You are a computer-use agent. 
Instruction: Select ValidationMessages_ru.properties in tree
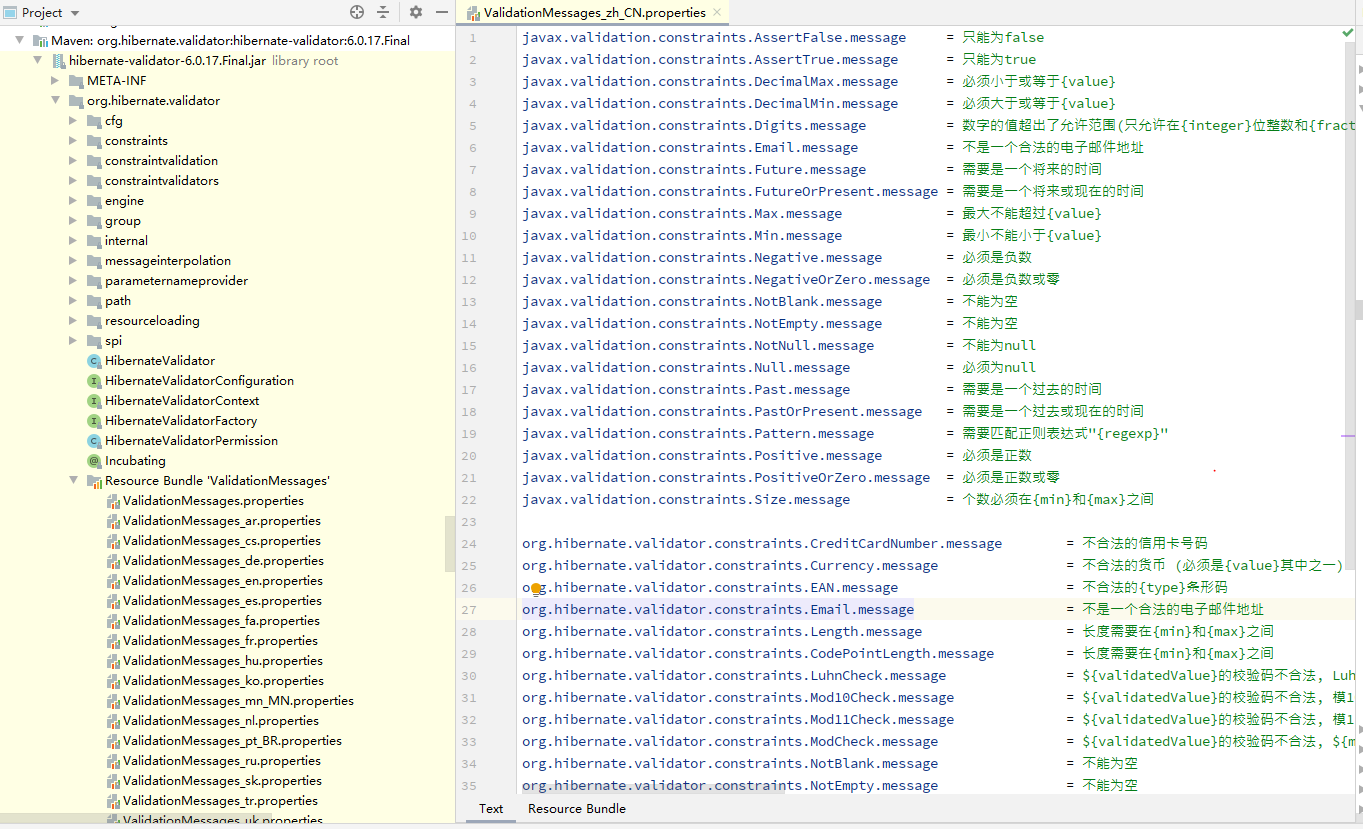pos(222,760)
